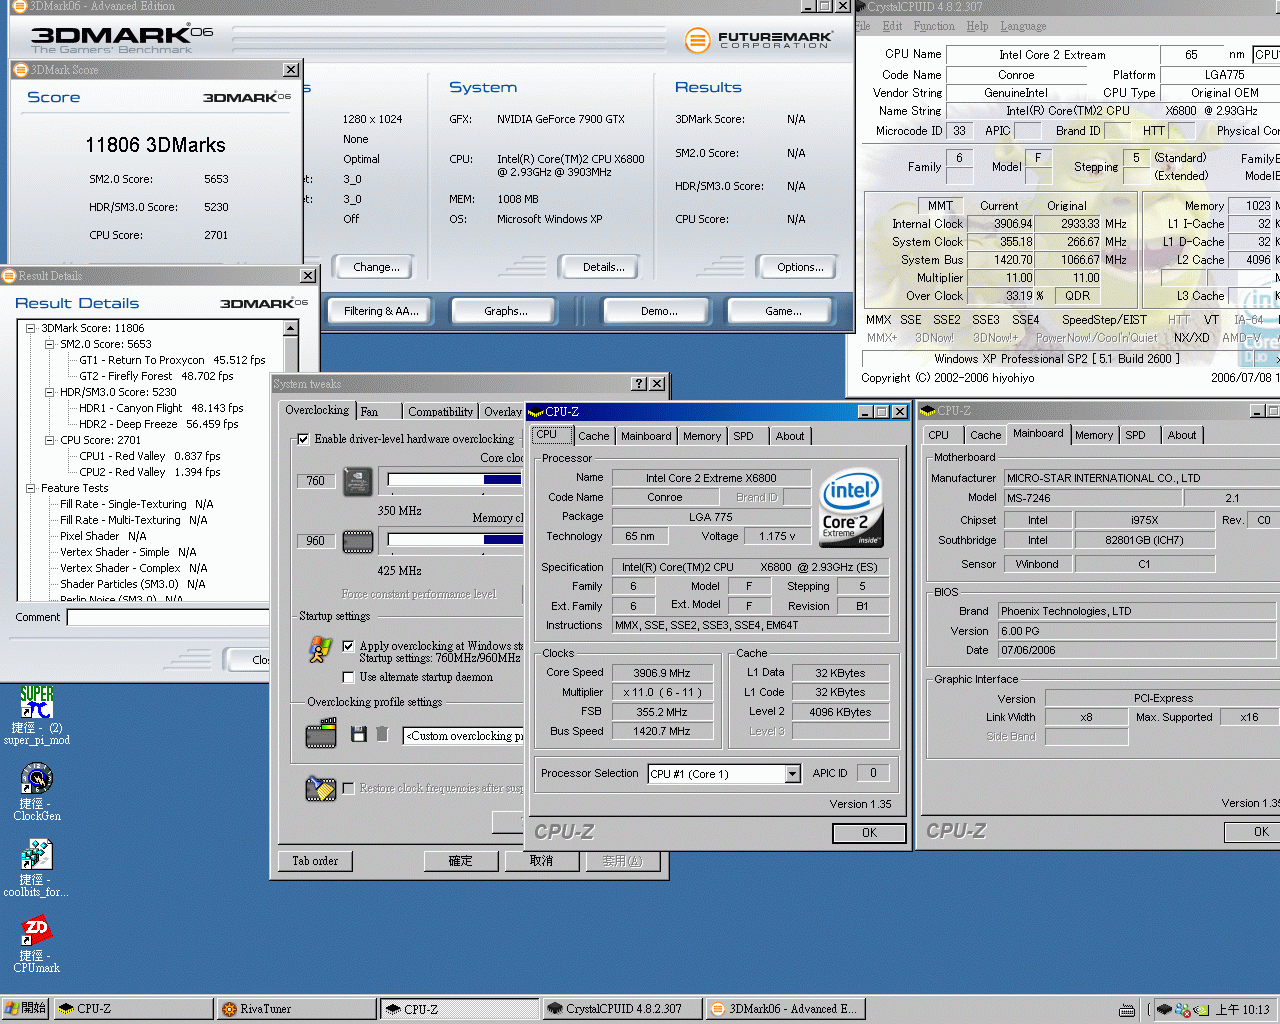Click the keyboard icon in the system tray
1280x1024 pixels.
tap(1127, 1010)
